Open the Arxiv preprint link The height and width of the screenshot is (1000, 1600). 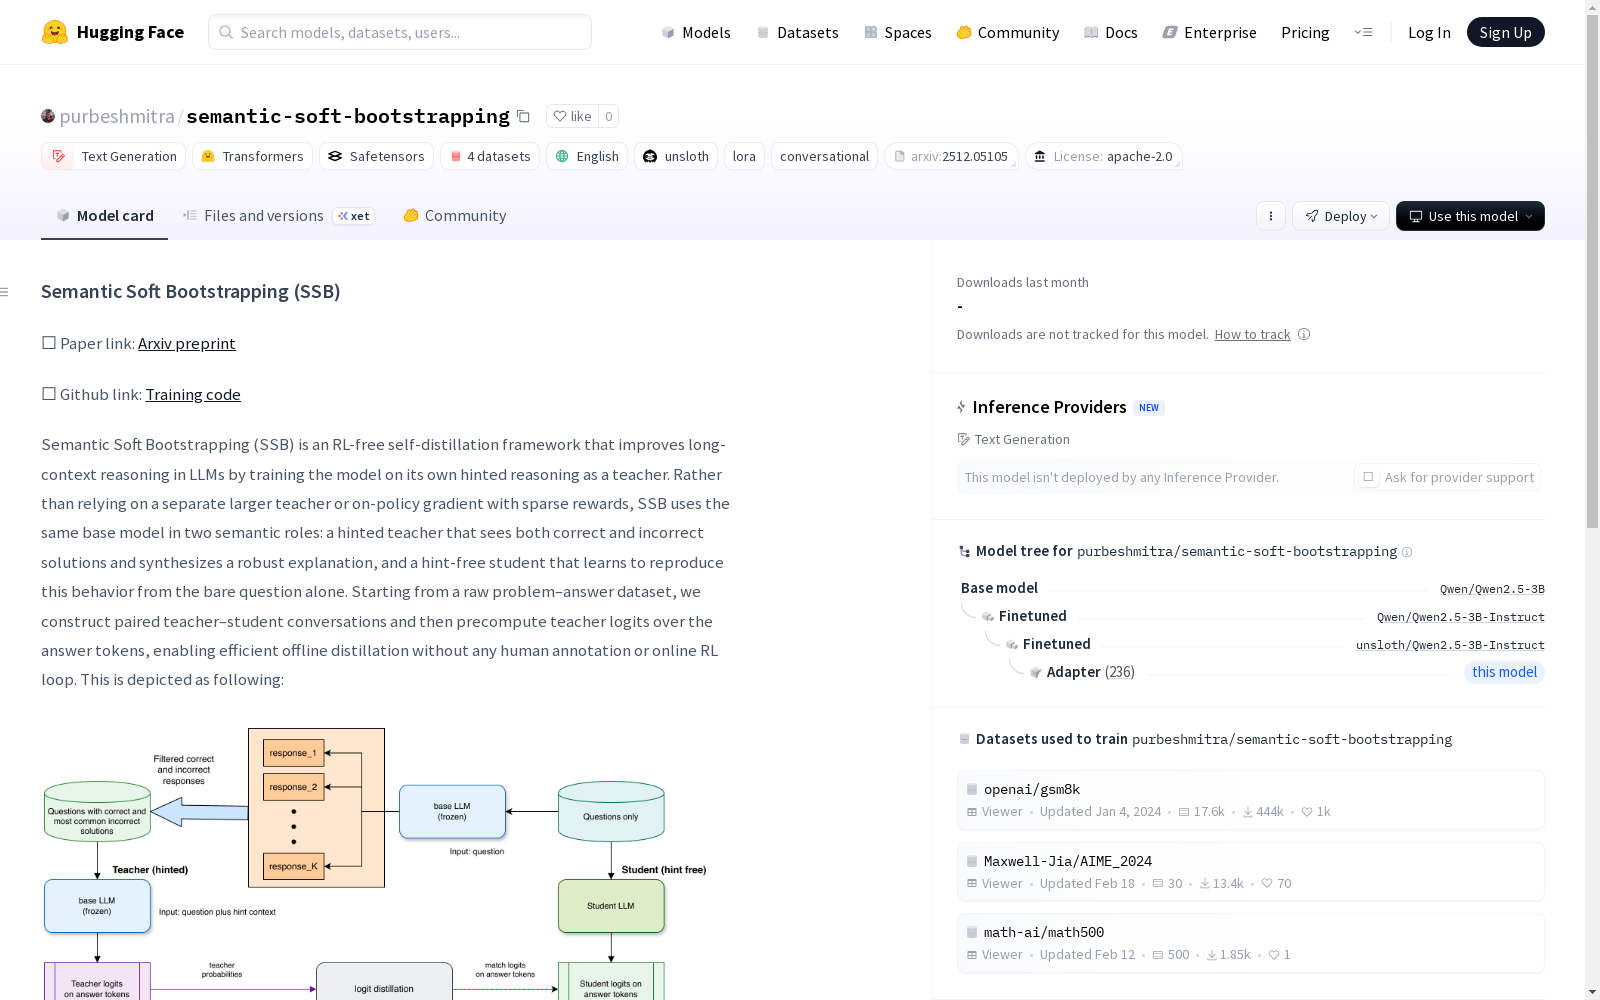187,344
